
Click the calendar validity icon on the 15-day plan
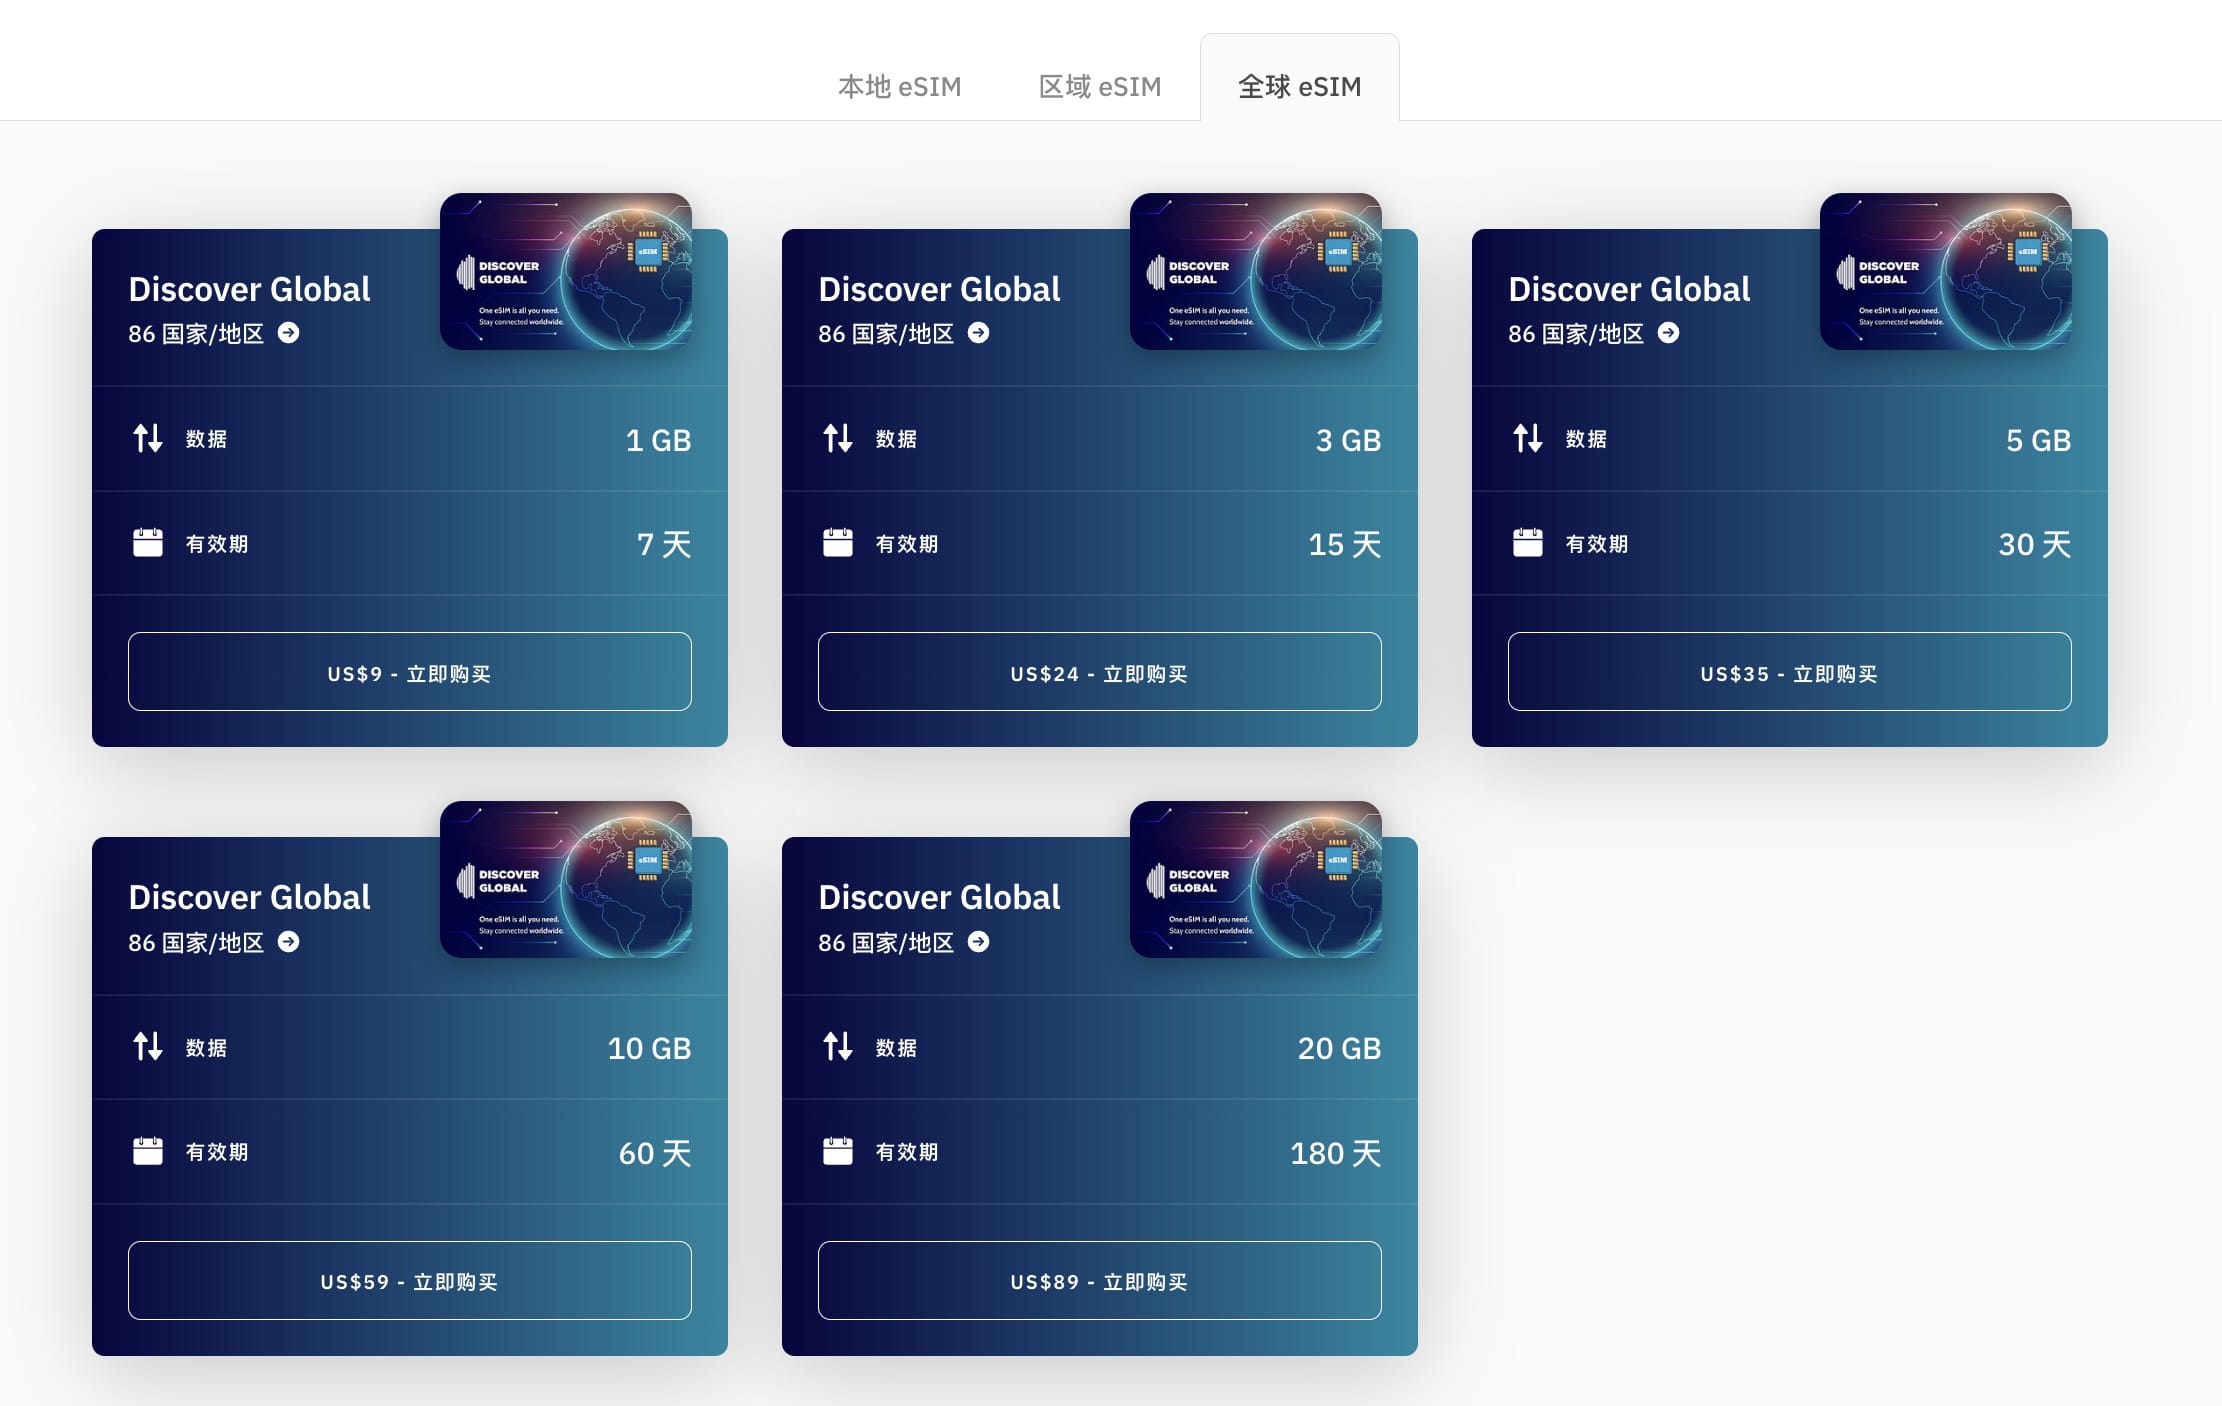837,543
